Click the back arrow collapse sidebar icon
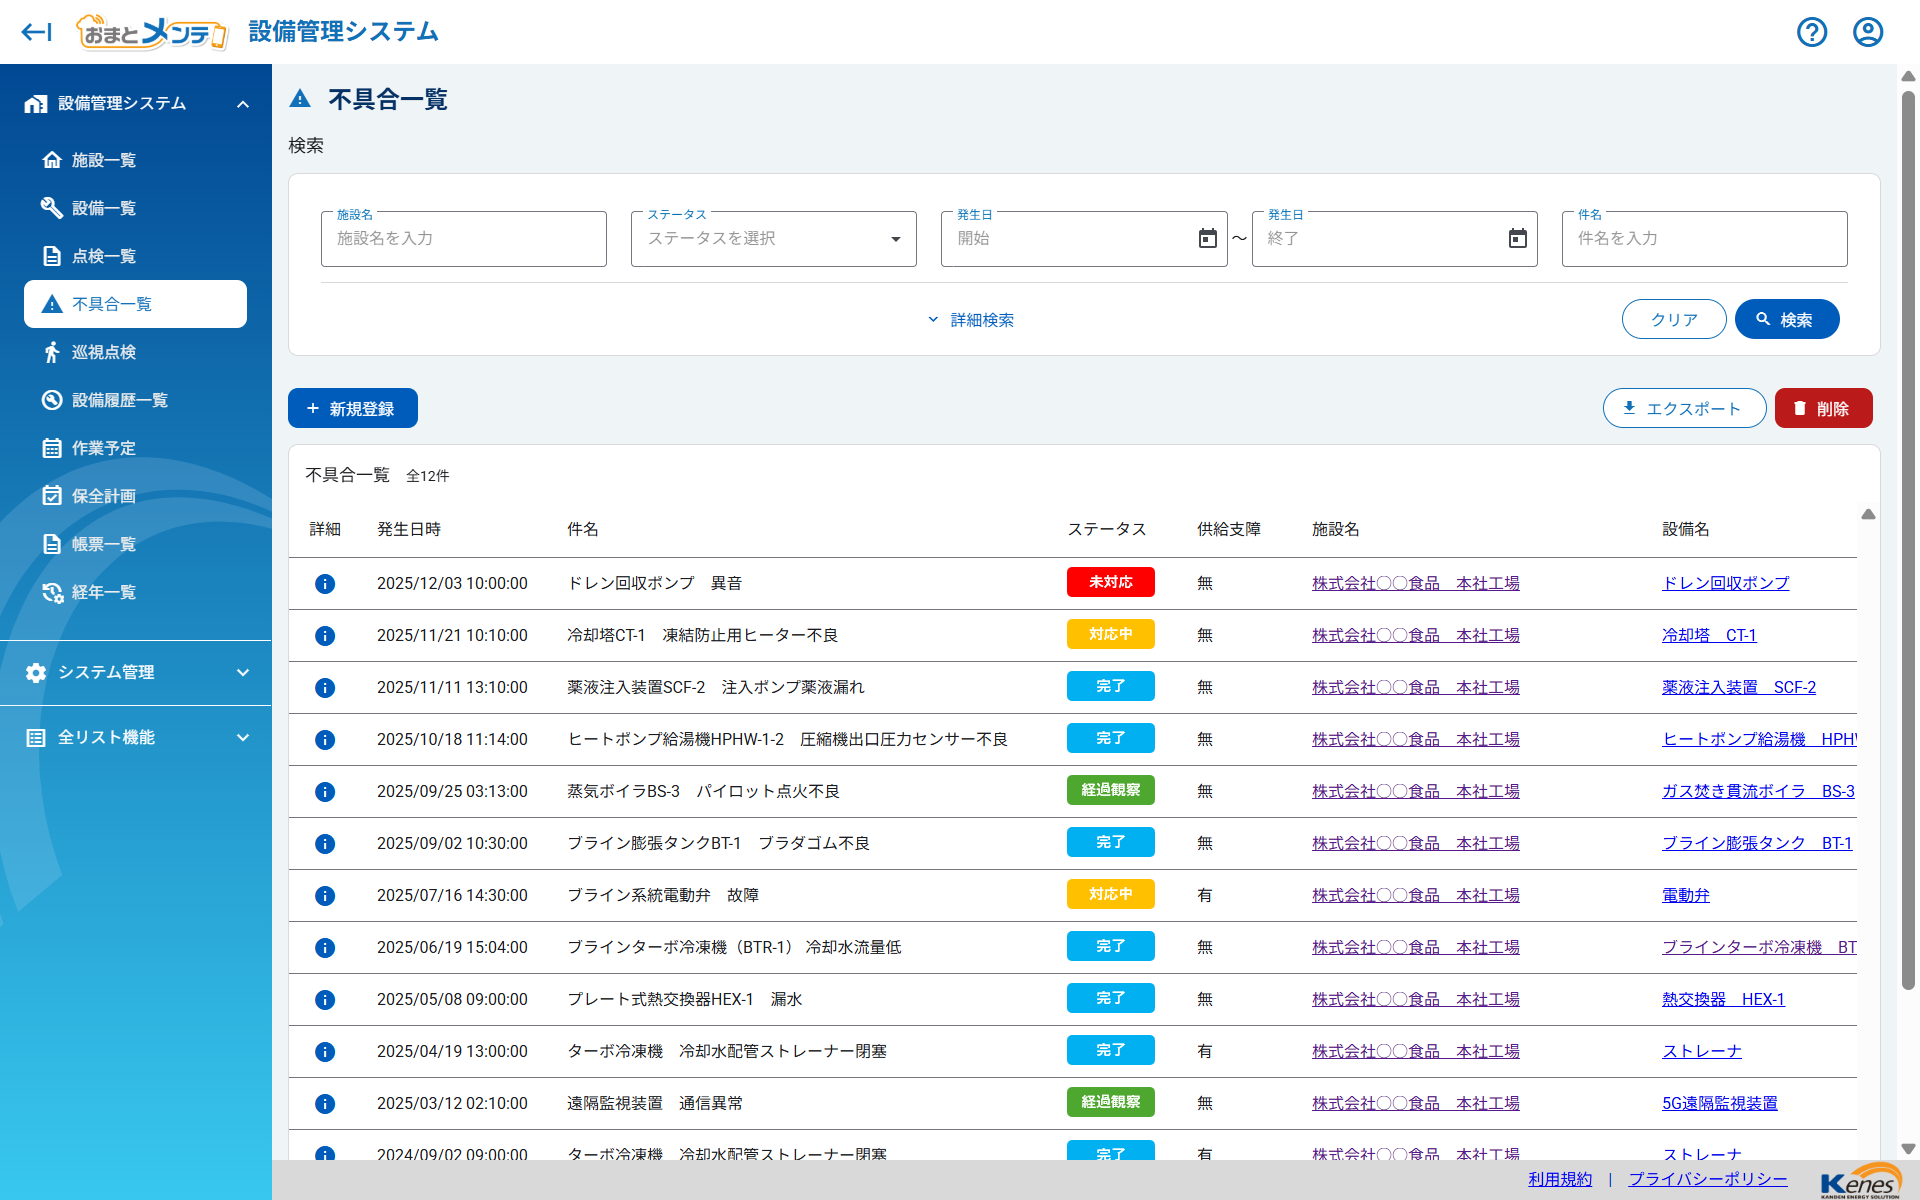This screenshot has width=1920, height=1200. click(x=36, y=32)
